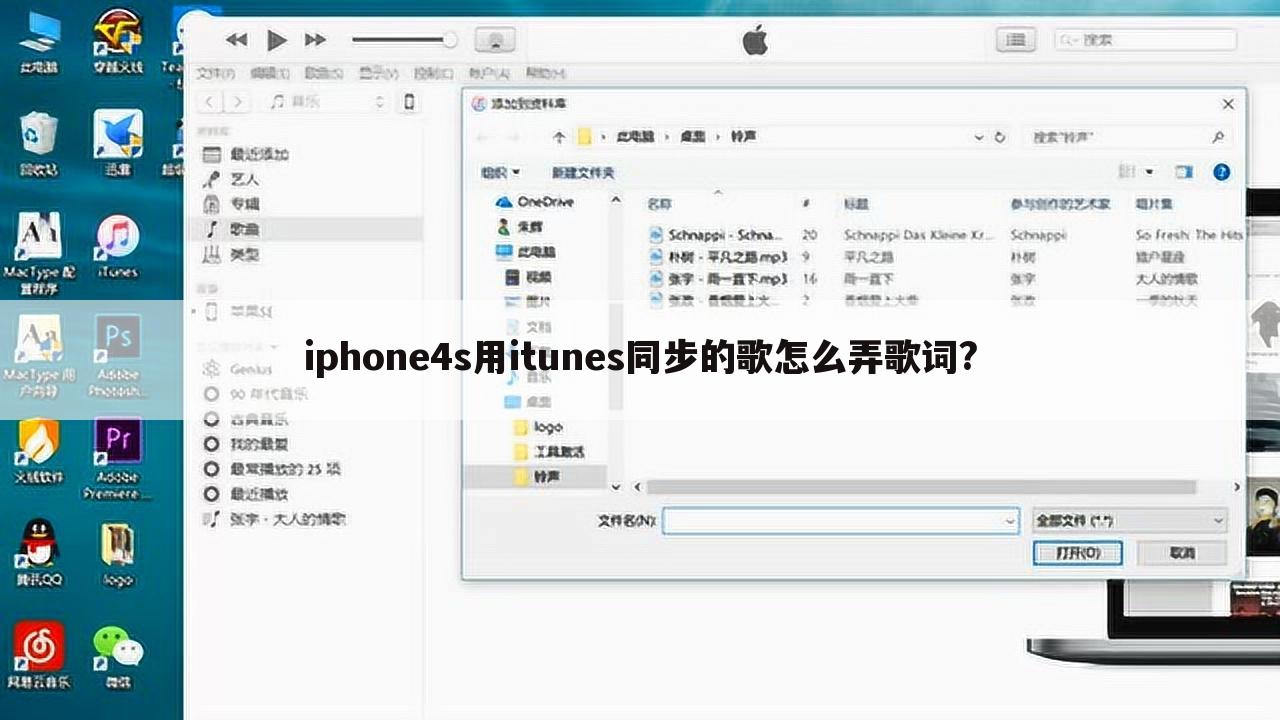Screen dimensions: 1280x720
Task: Toggle the preview pane icon in the dialog
Action: tap(1185, 172)
